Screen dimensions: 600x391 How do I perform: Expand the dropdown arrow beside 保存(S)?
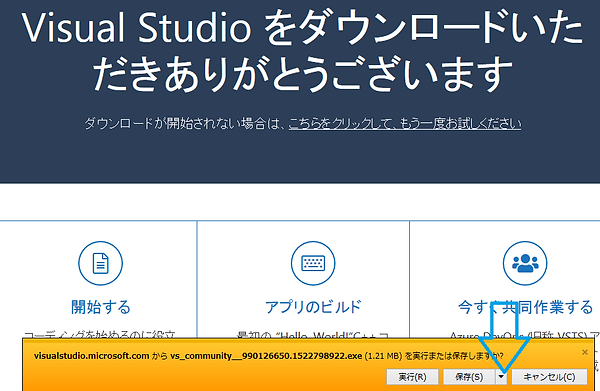(x=501, y=377)
